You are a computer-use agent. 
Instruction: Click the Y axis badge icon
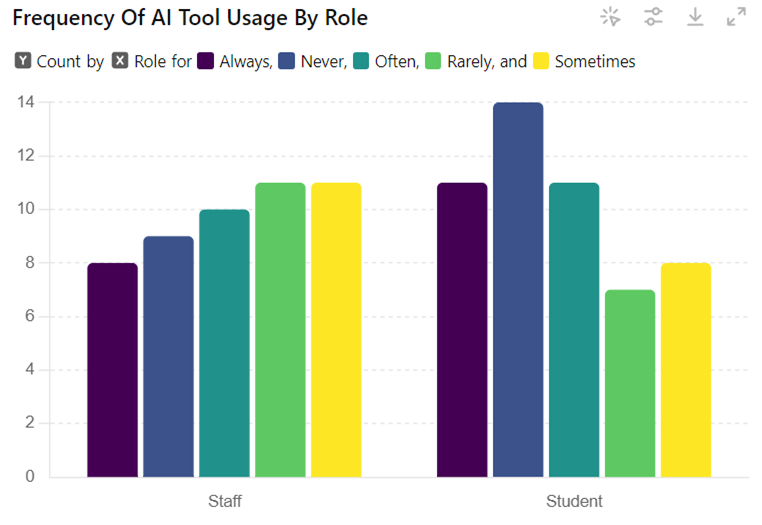pyautogui.click(x=23, y=61)
